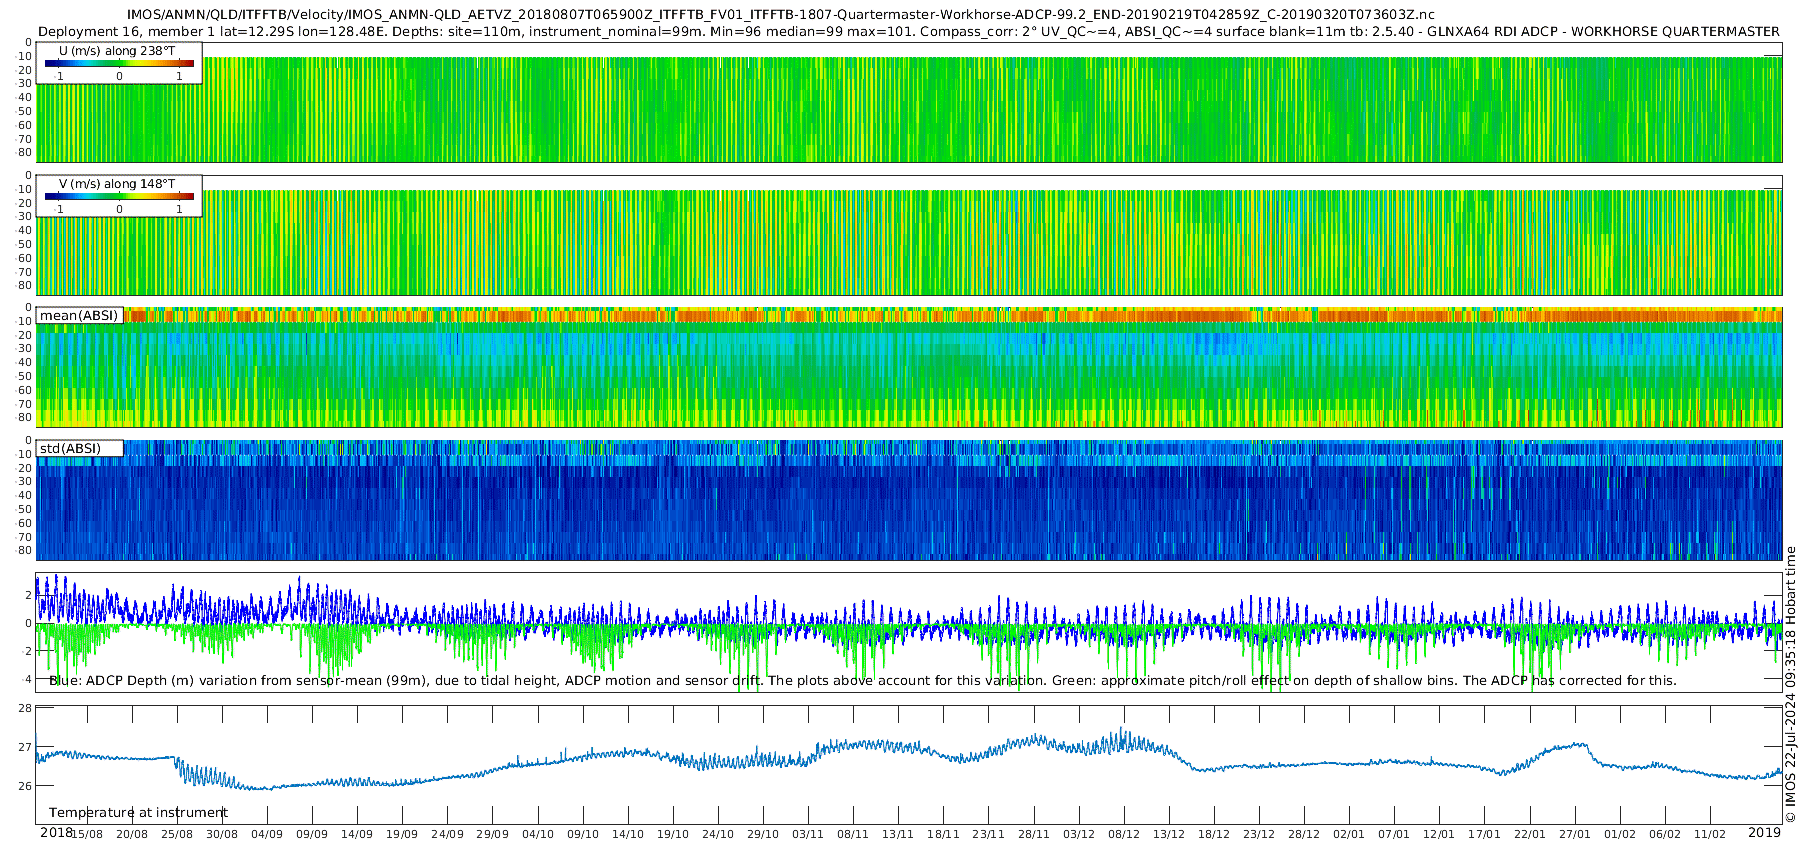
Task: Click the 14/10 date tick label
Action: 628,834
